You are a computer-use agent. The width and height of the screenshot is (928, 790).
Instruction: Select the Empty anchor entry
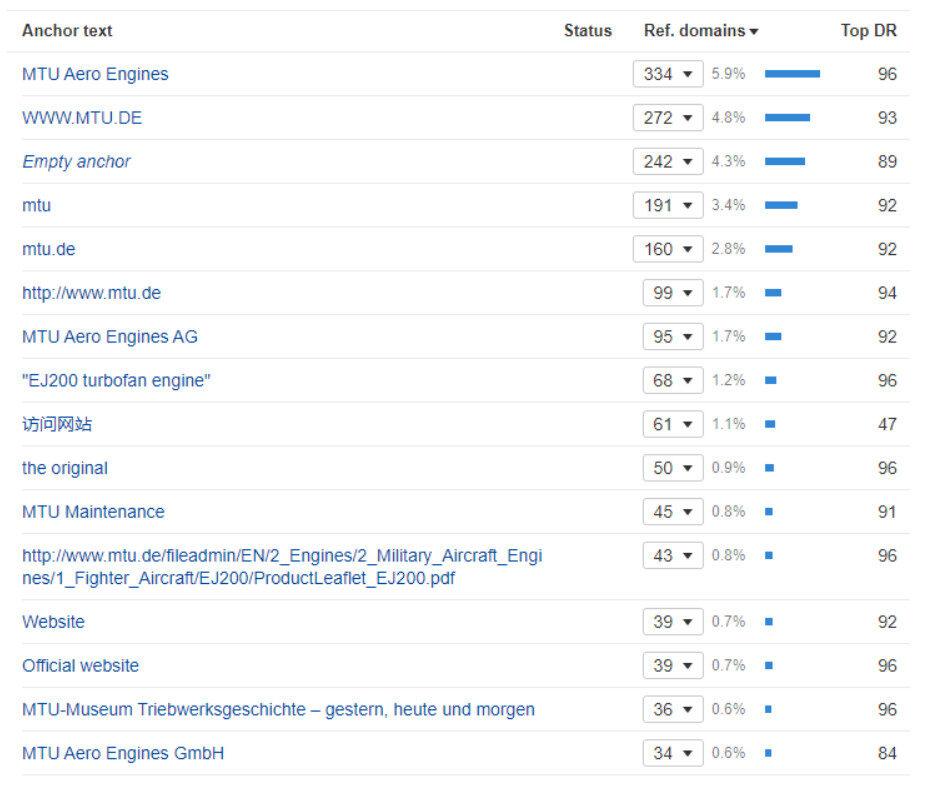coord(76,162)
